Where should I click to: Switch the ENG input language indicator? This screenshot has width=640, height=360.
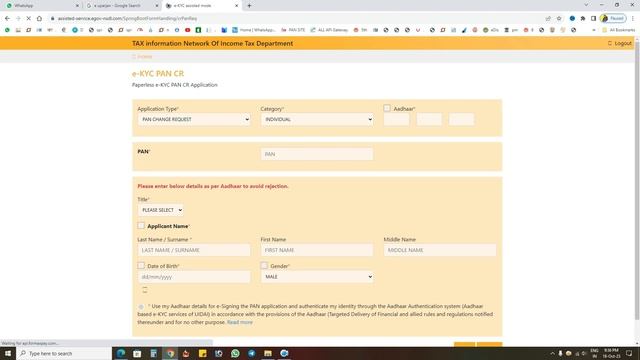click(594, 353)
